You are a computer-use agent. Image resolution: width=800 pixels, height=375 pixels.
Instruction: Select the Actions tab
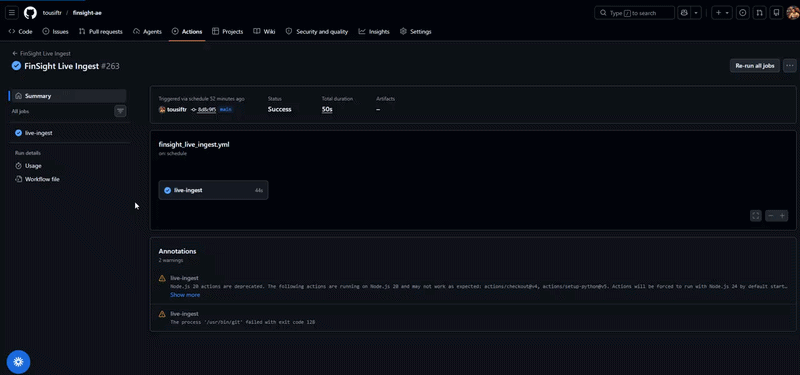pyautogui.click(x=187, y=32)
